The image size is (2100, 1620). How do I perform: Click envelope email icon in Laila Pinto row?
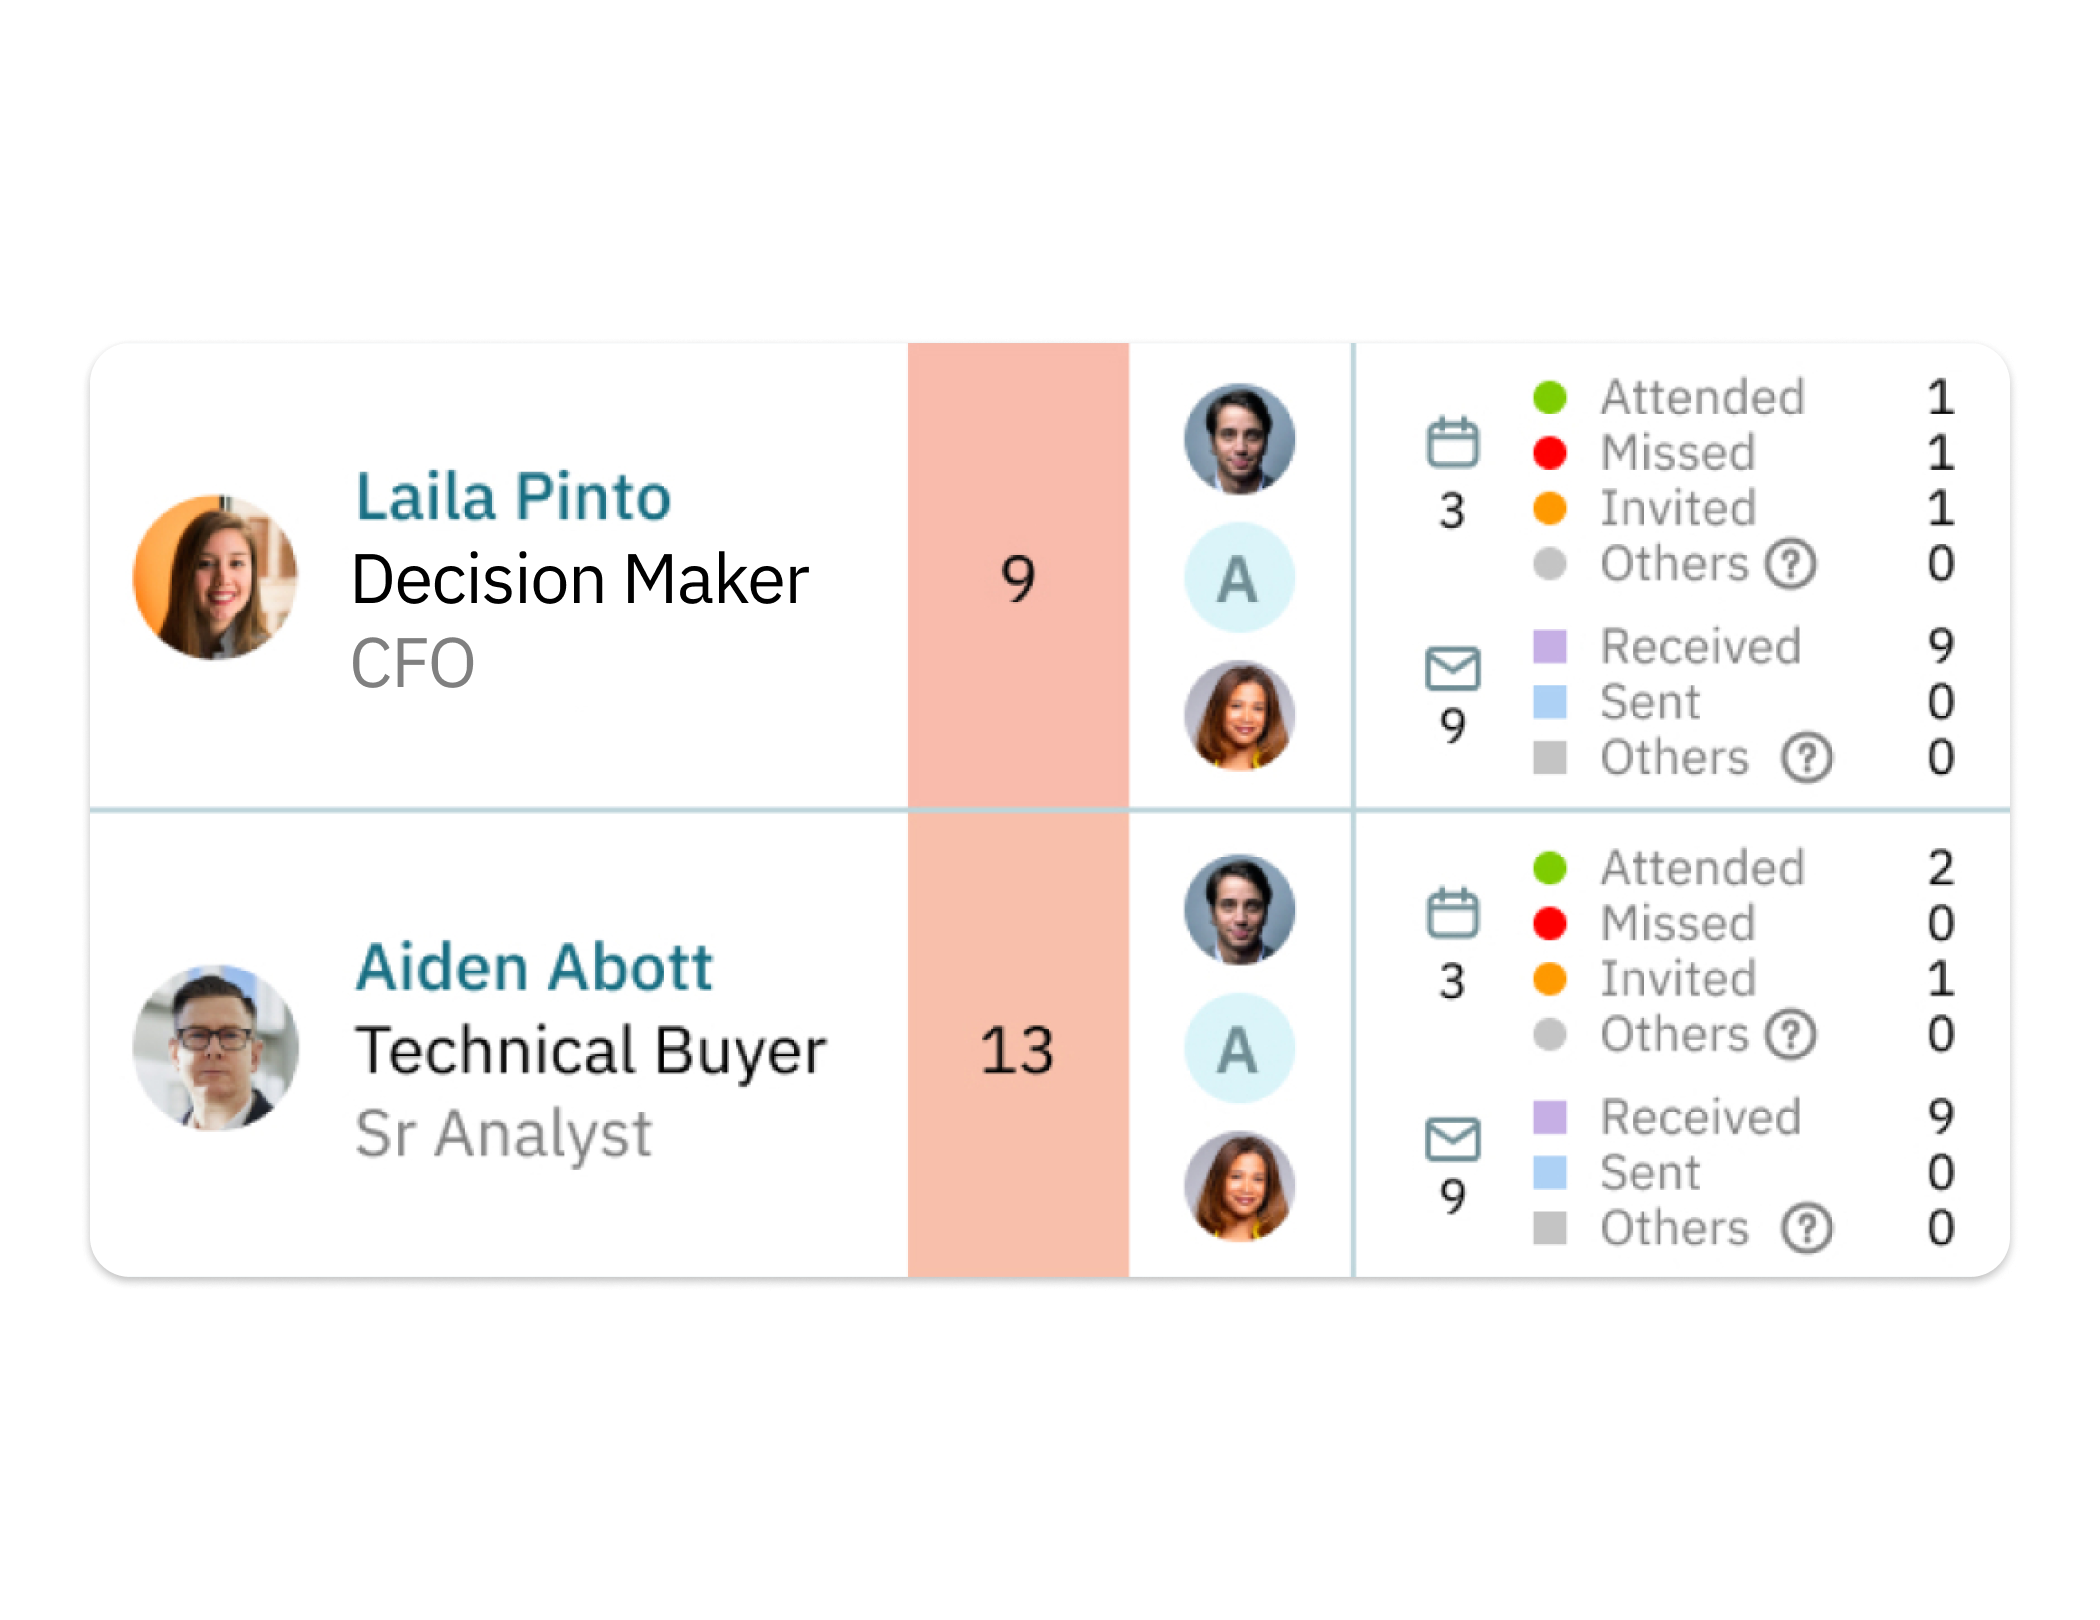click(x=1452, y=668)
